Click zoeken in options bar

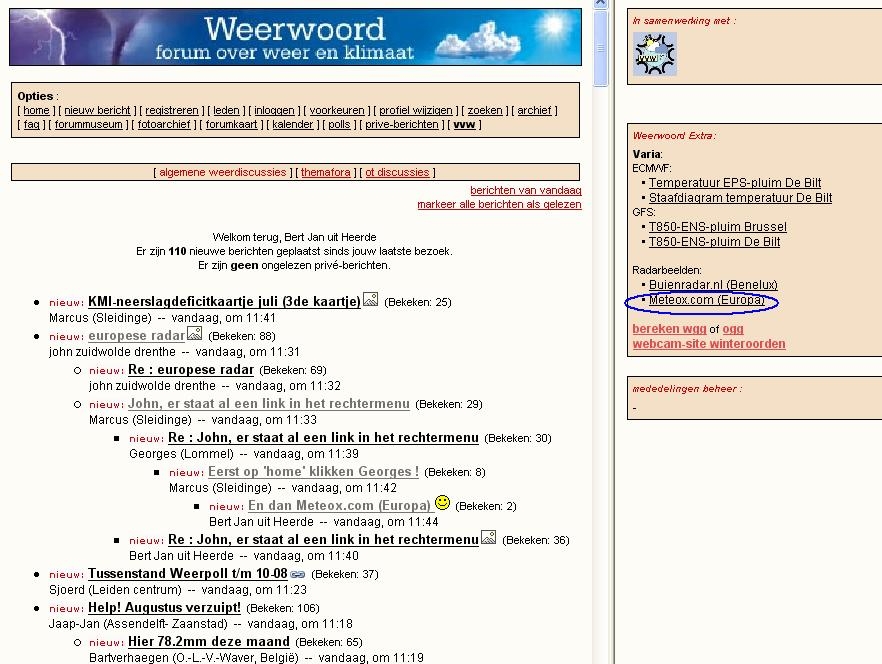coord(485,110)
